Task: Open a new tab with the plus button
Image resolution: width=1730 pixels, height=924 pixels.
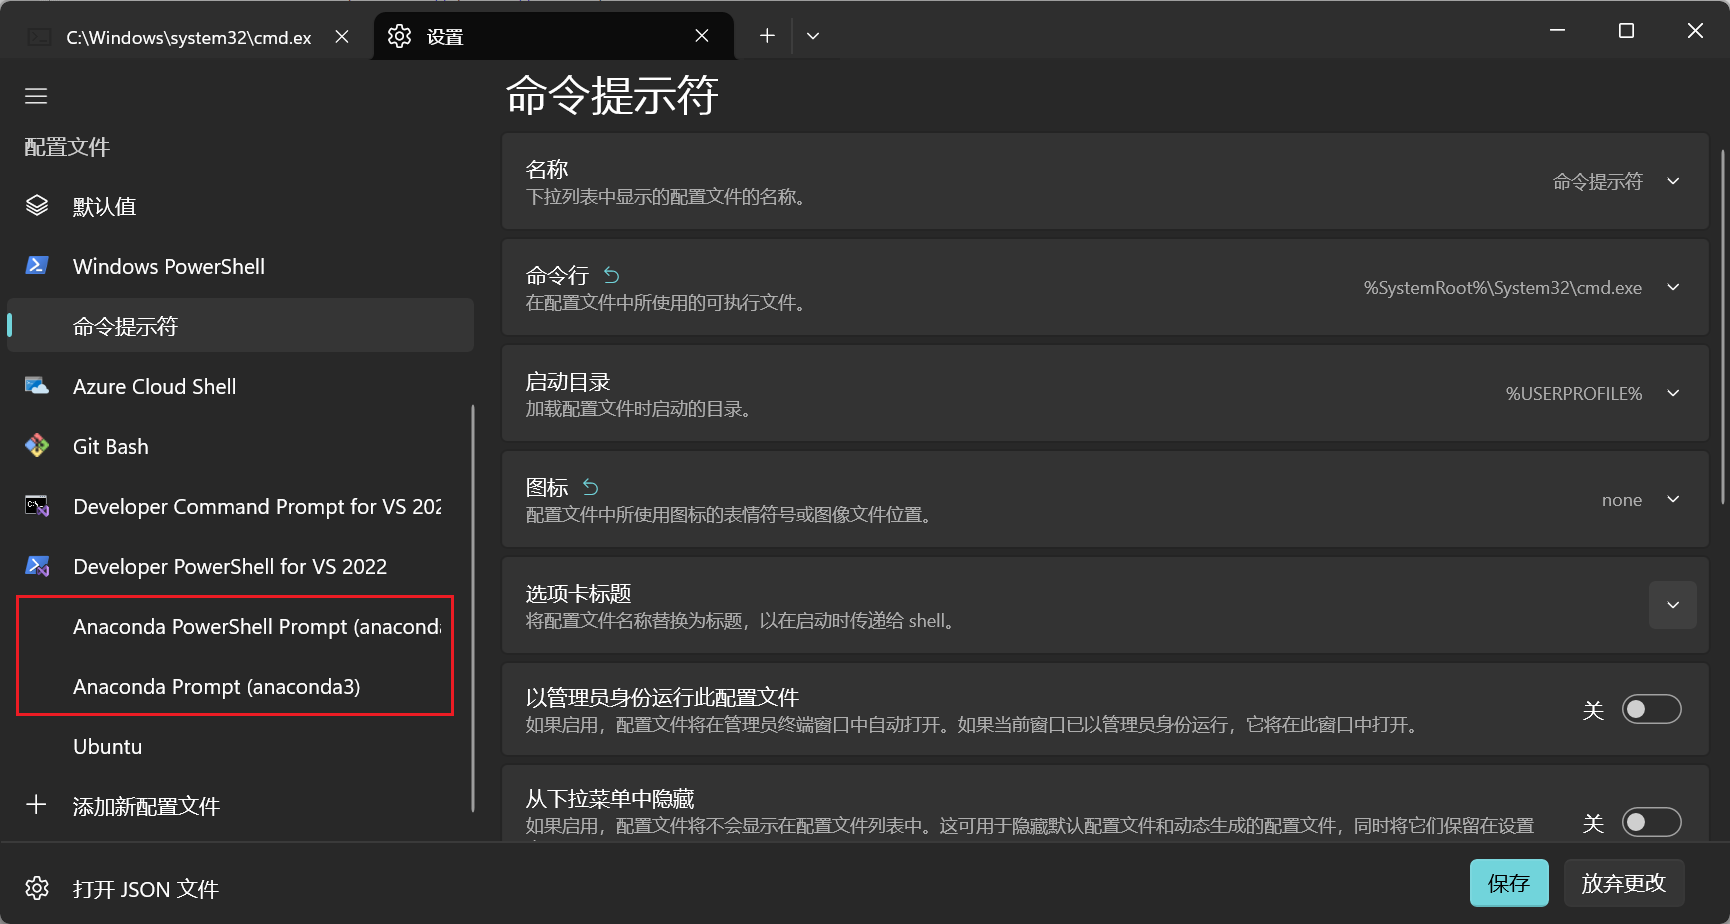Action: (x=767, y=36)
